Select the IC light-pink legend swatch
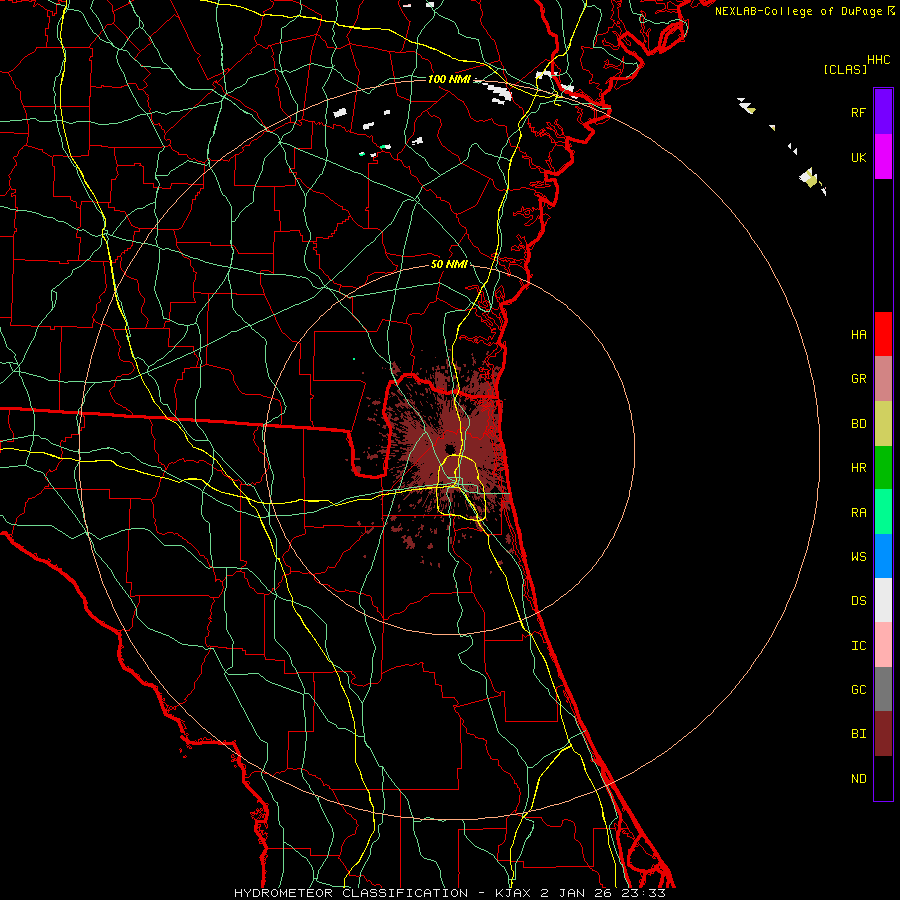This screenshot has width=900, height=900. (x=883, y=645)
